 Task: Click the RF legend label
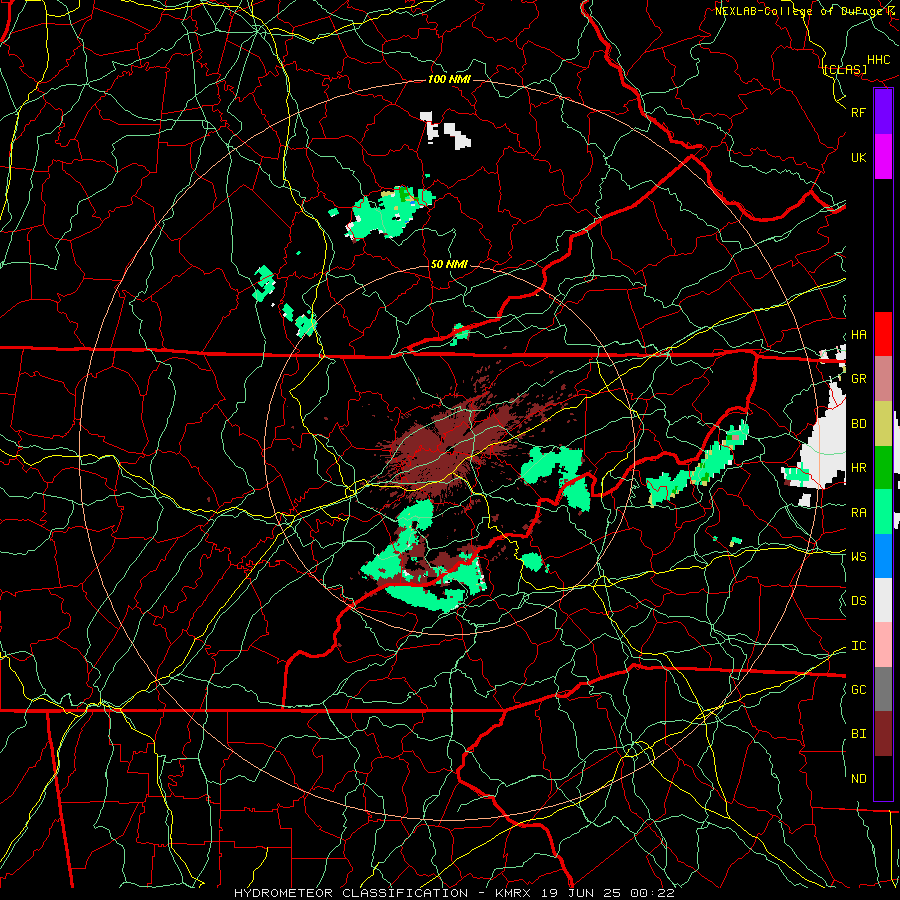(859, 112)
